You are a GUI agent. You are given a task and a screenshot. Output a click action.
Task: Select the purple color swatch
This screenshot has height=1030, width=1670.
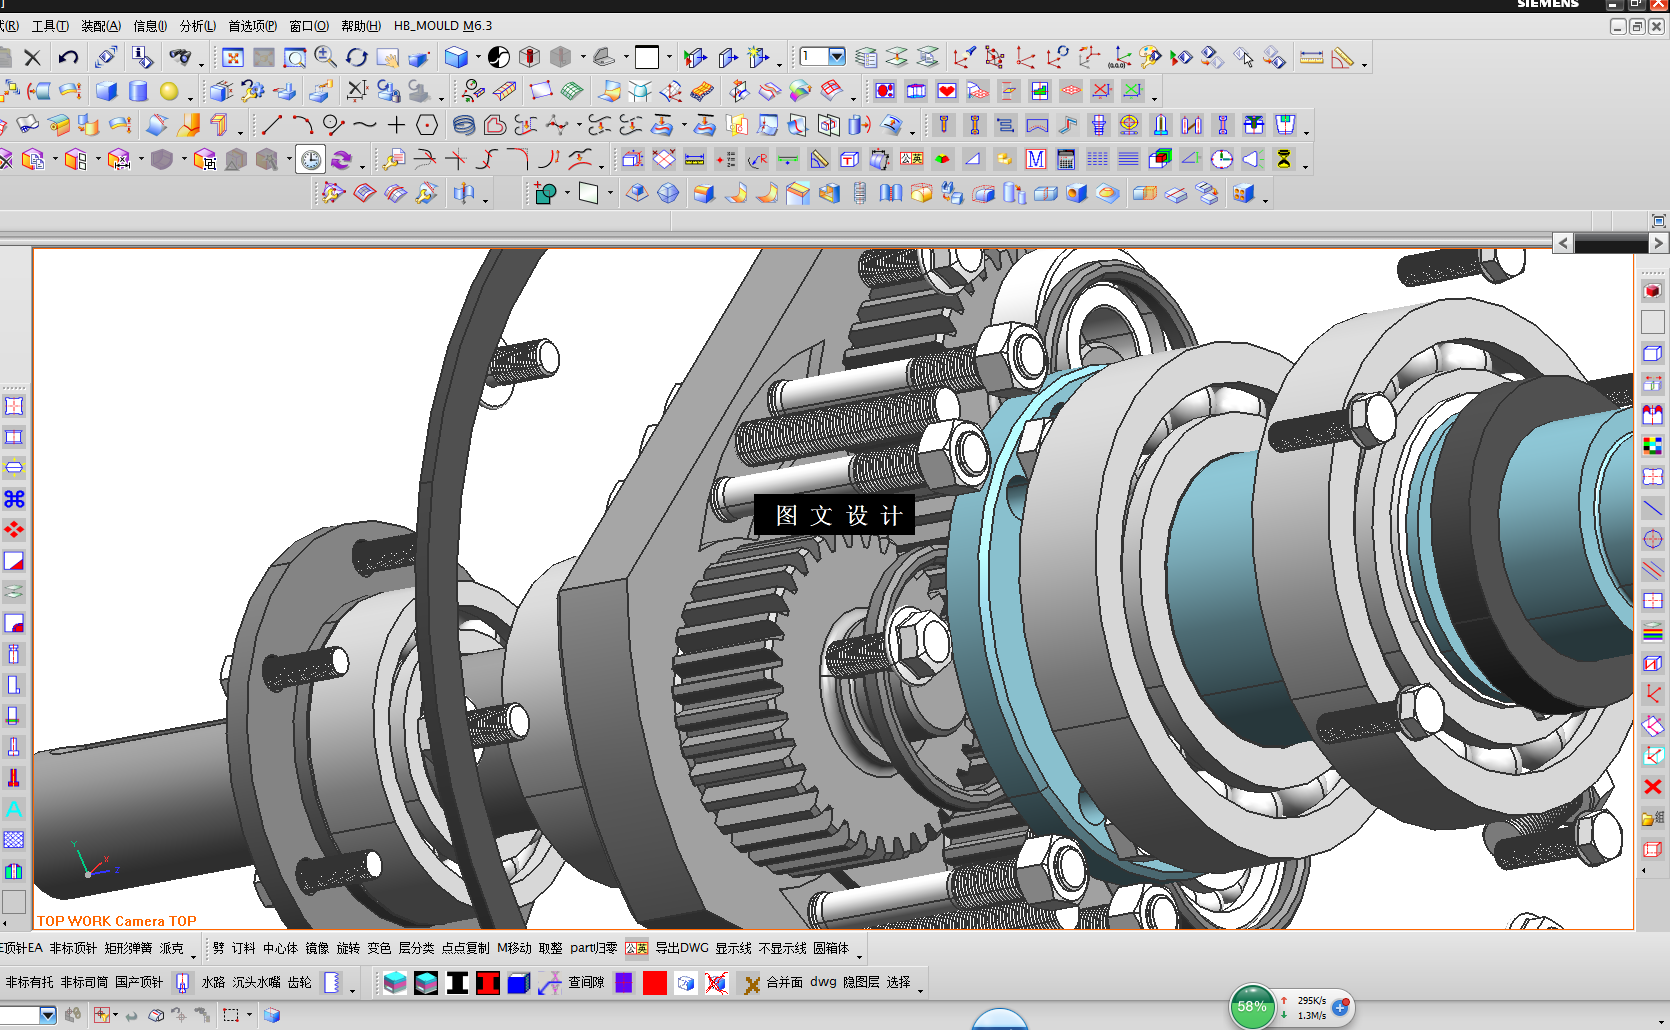click(x=624, y=983)
